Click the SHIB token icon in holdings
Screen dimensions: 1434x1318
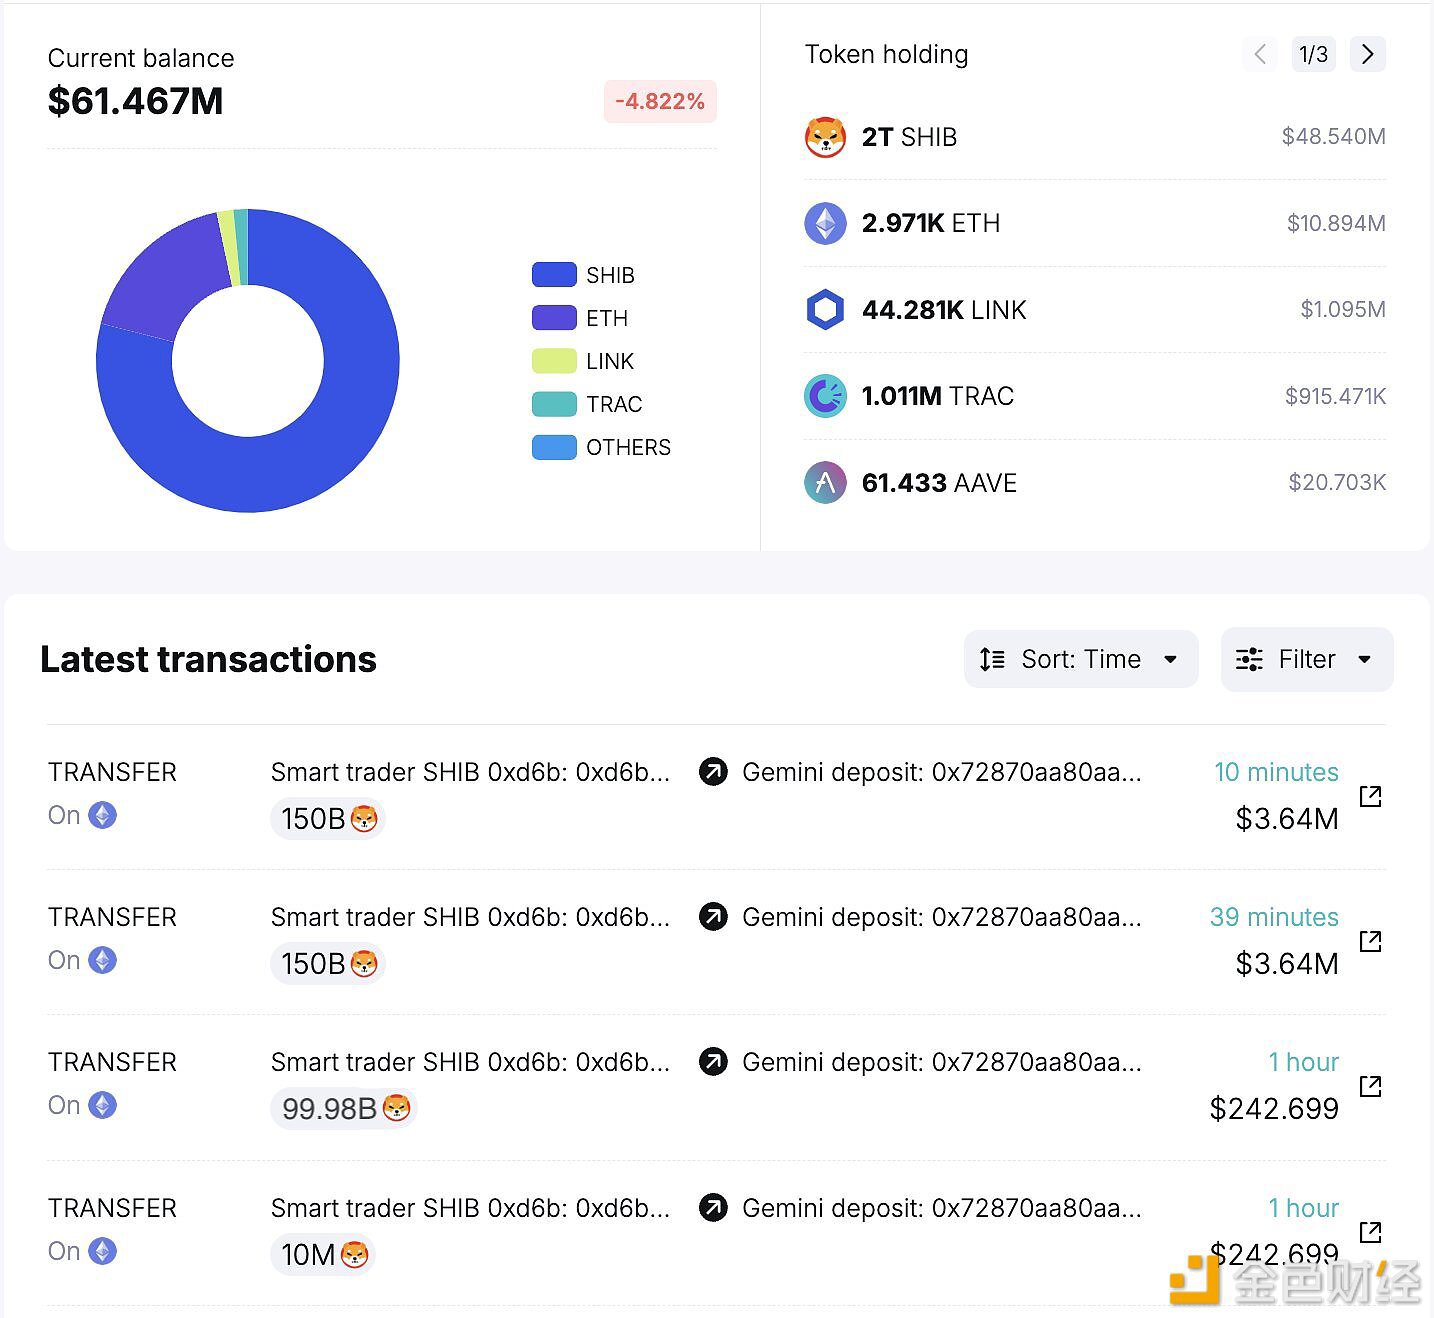(825, 137)
